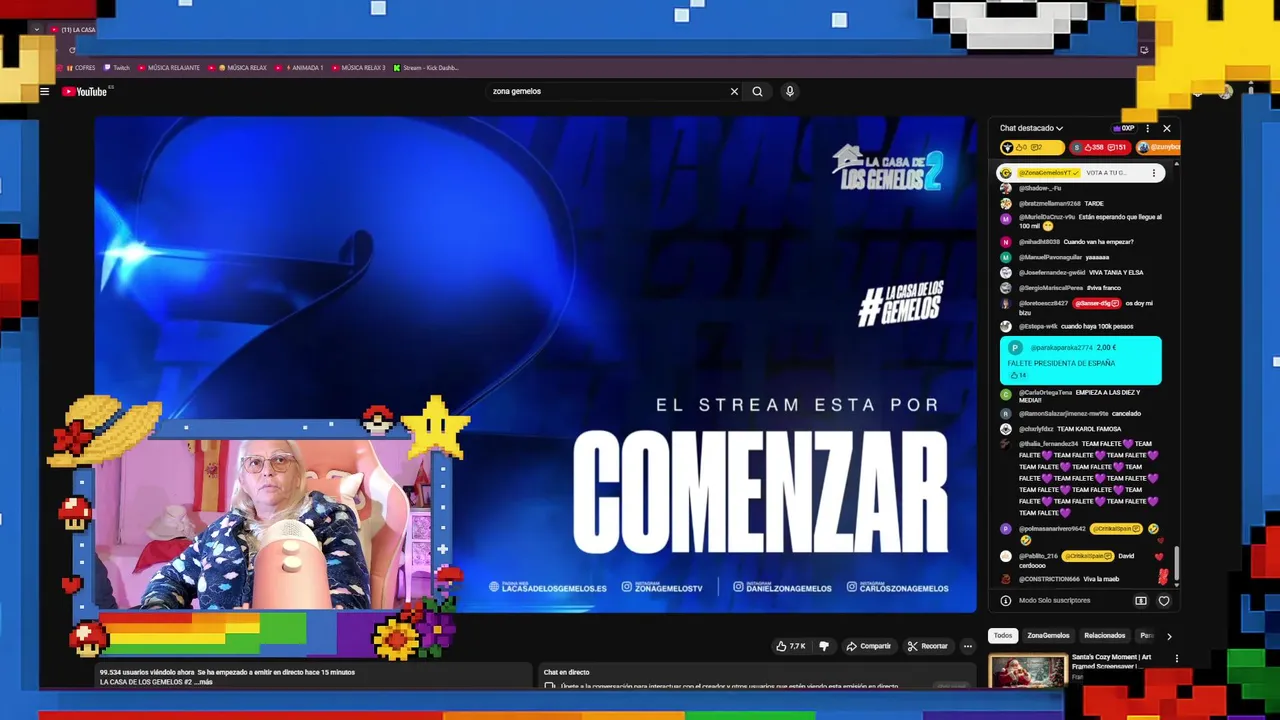Image resolution: width=1280 pixels, height=720 pixels.
Task: Like the video with the 7,7 K thumbs-up
Action: (790, 646)
